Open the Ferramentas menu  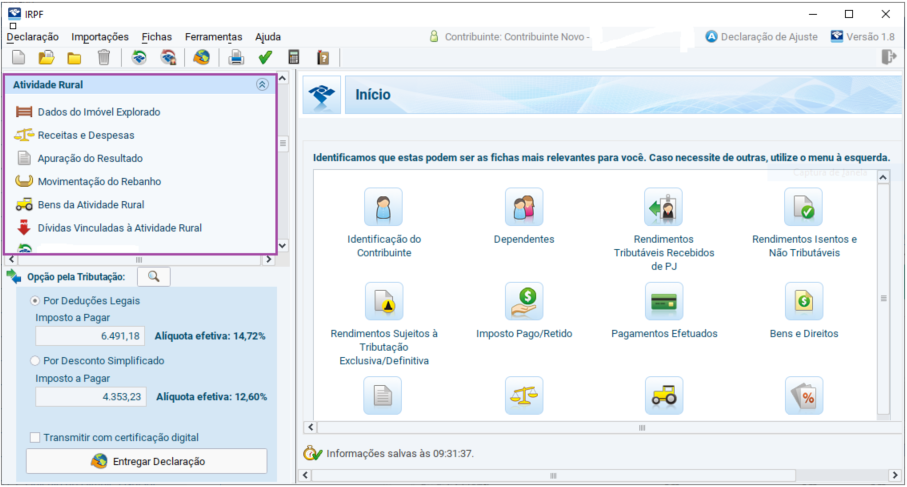pos(213,36)
